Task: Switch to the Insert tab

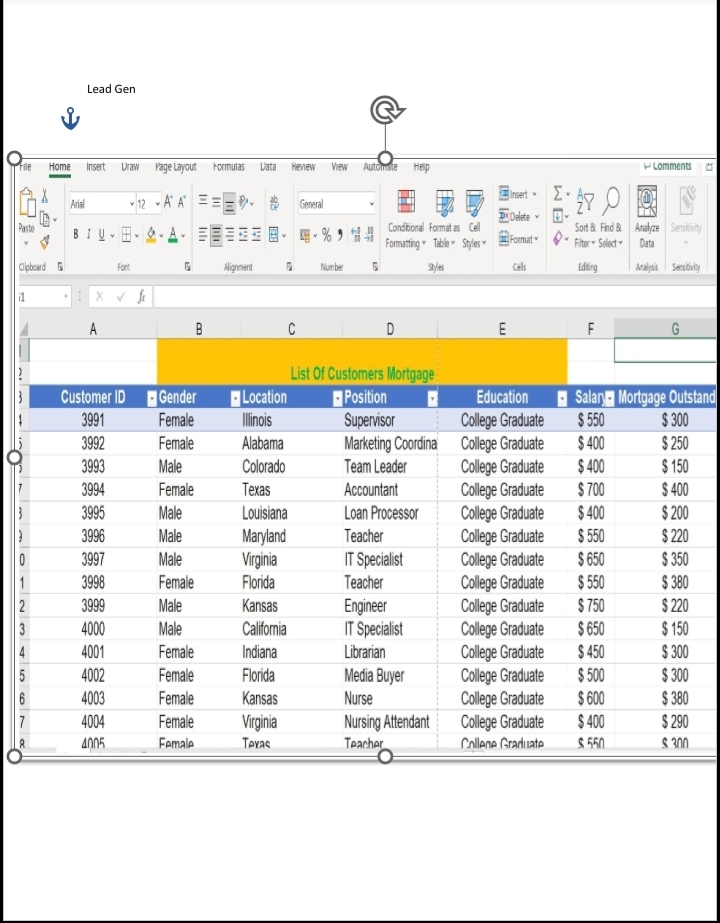Action: (95, 167)
